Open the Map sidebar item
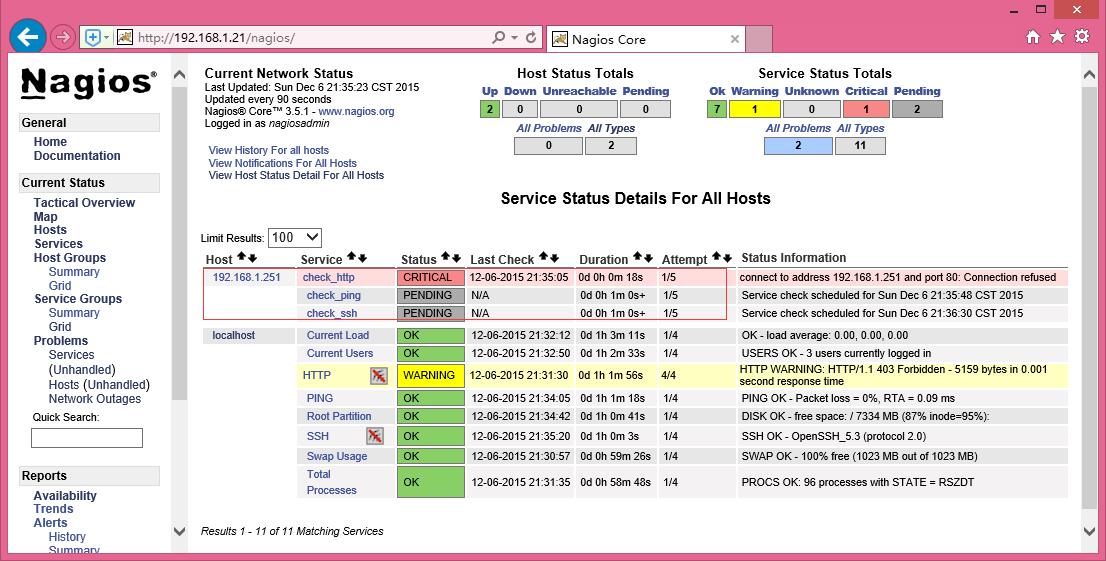This screenshot has width=1106, height=561. point(45,217)
